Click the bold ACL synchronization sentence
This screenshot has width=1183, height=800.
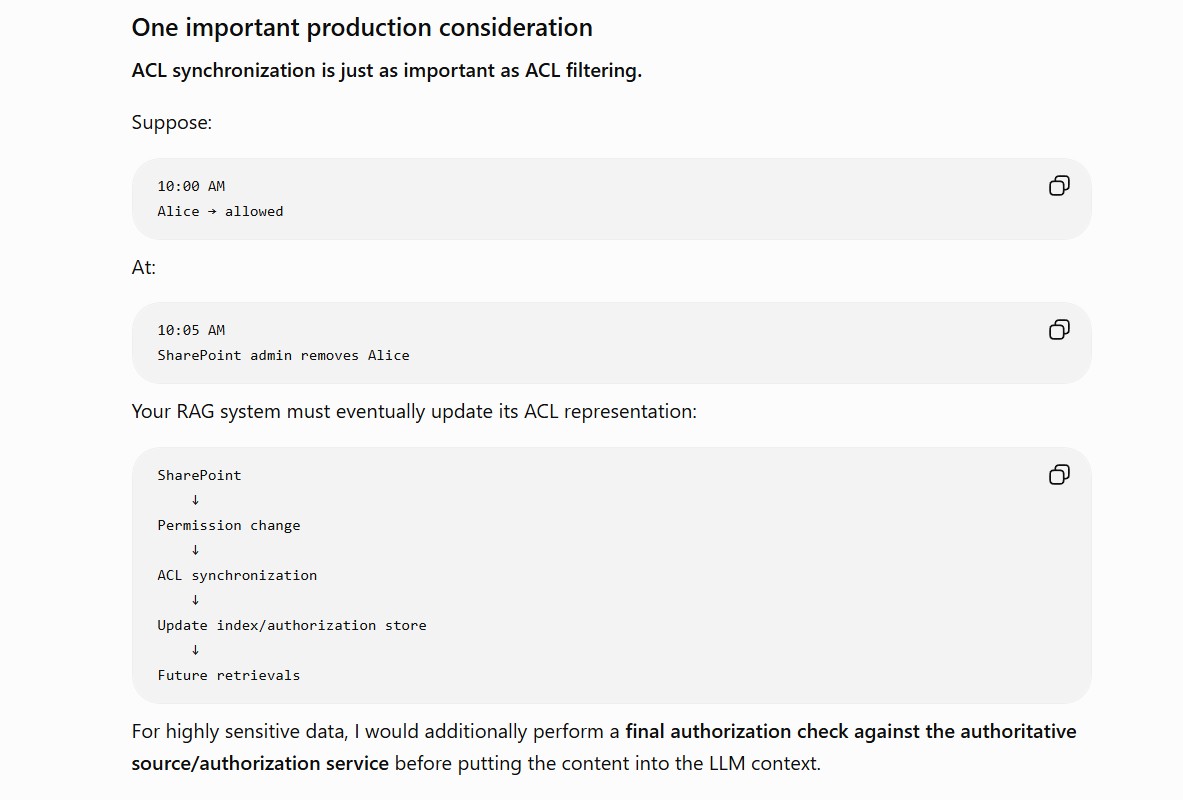(386, 70)
